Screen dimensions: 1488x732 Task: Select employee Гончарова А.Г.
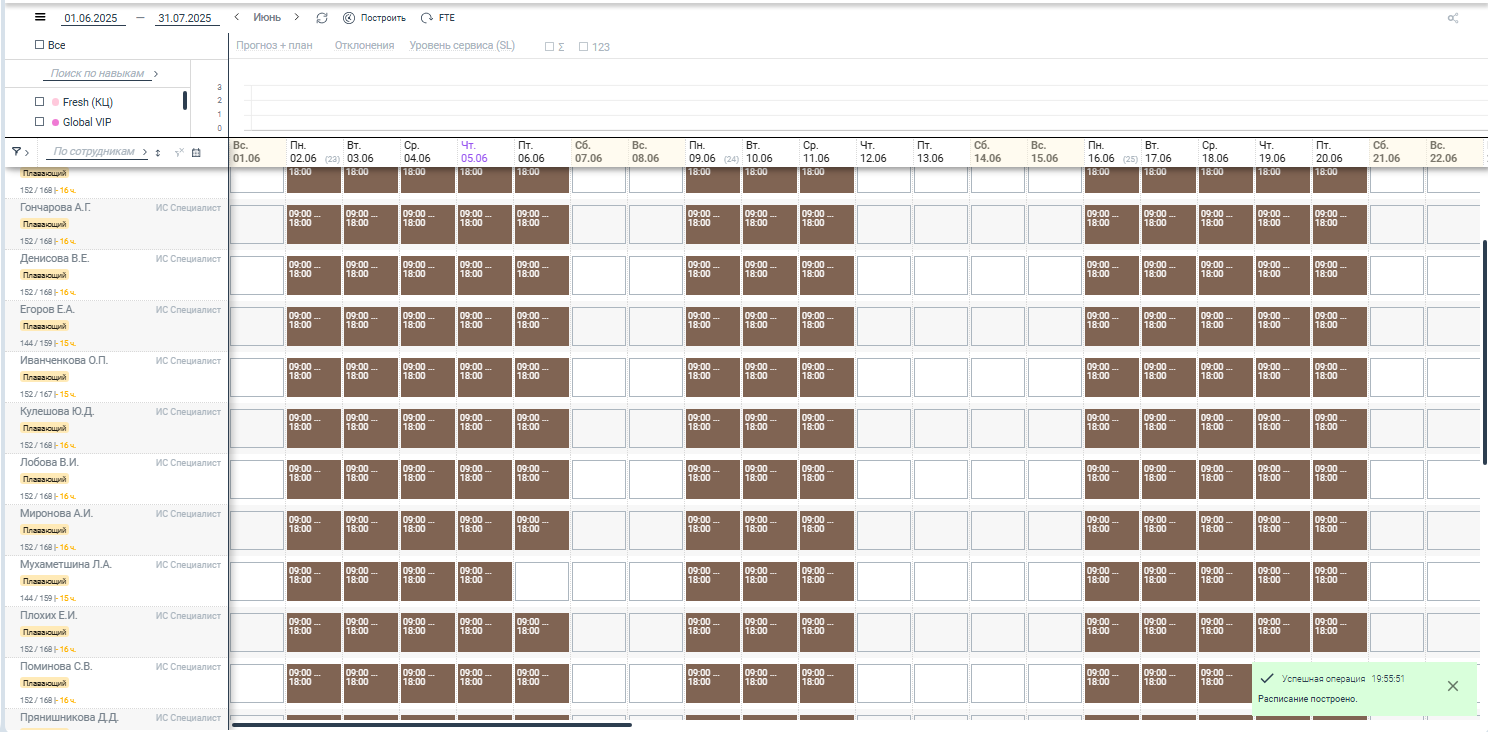(55, 207)
